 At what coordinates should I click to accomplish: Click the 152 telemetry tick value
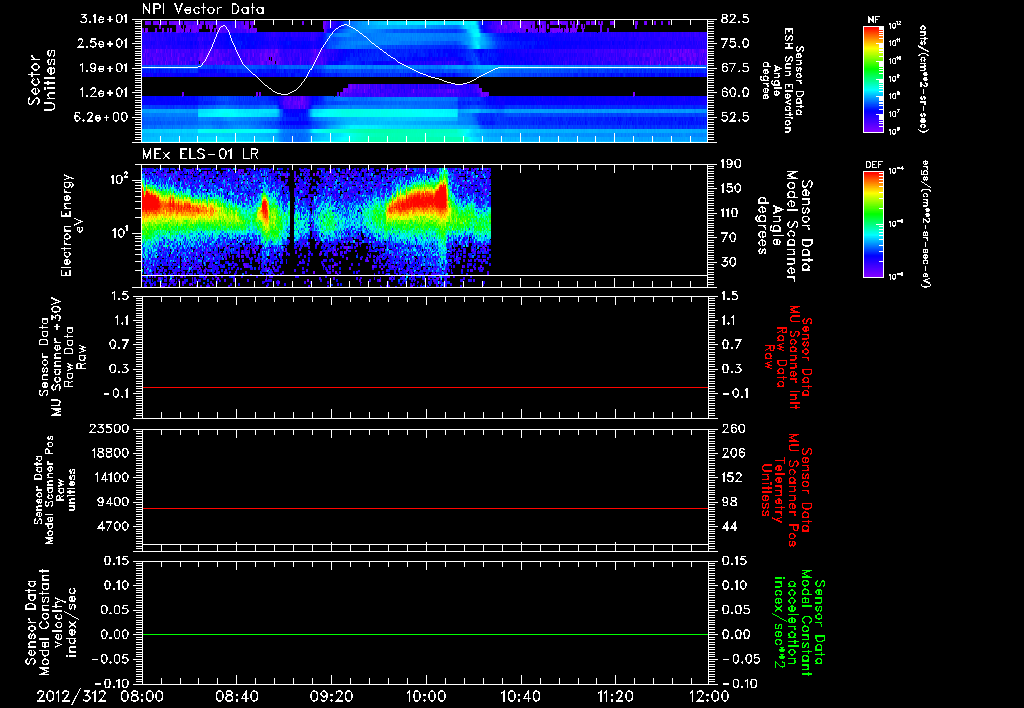click(x=731, y=477)
